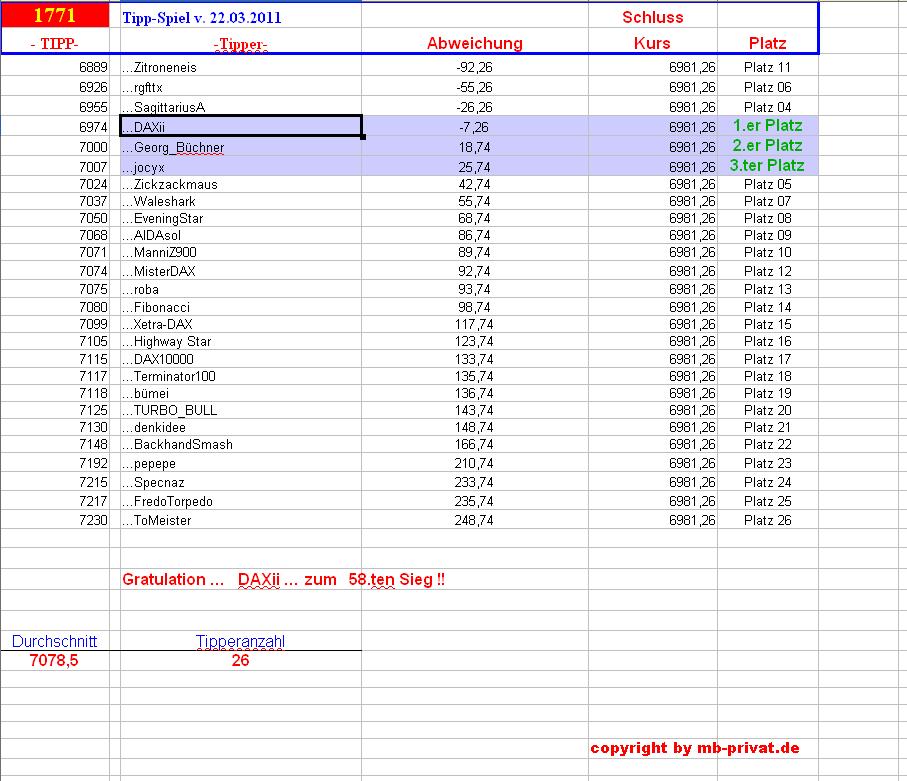
Task: Click the copyright by mb-privat.de text
Action: click(695, 748)
